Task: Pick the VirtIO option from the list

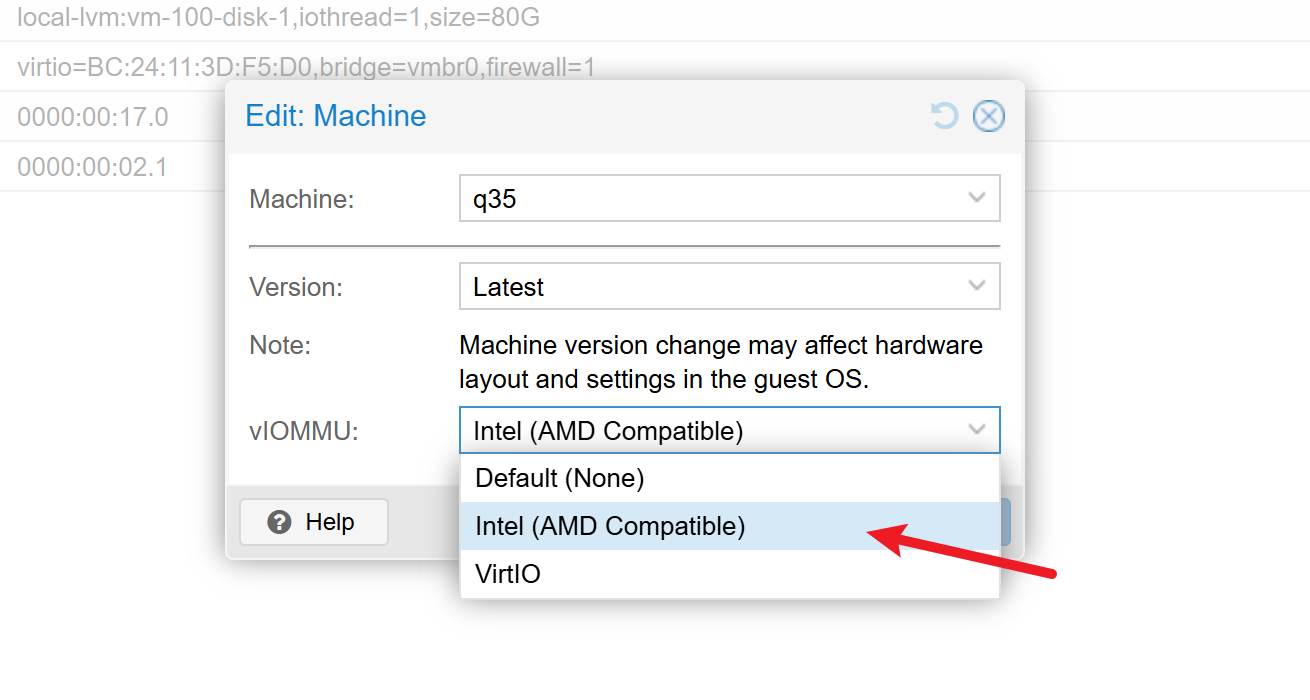Action: pyautogui.click(x=508, y=574)
